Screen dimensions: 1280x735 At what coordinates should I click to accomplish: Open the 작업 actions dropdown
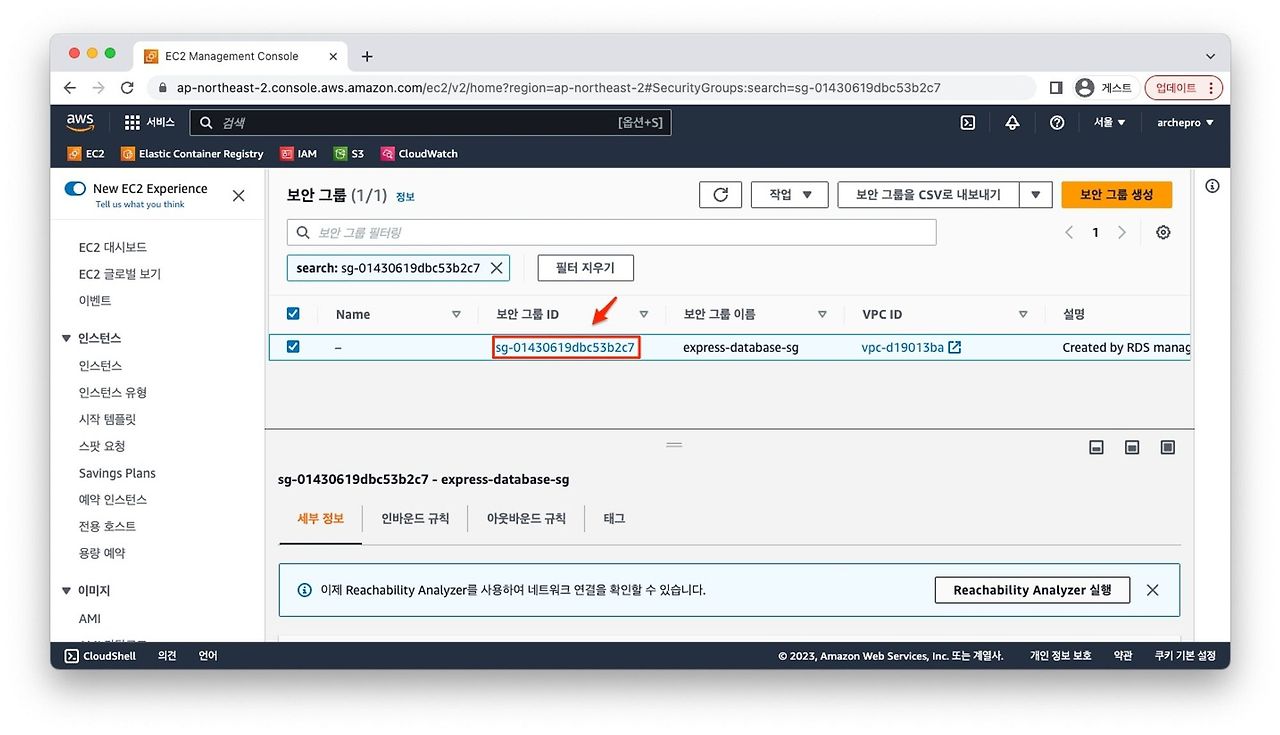click(x=789, y=195)
